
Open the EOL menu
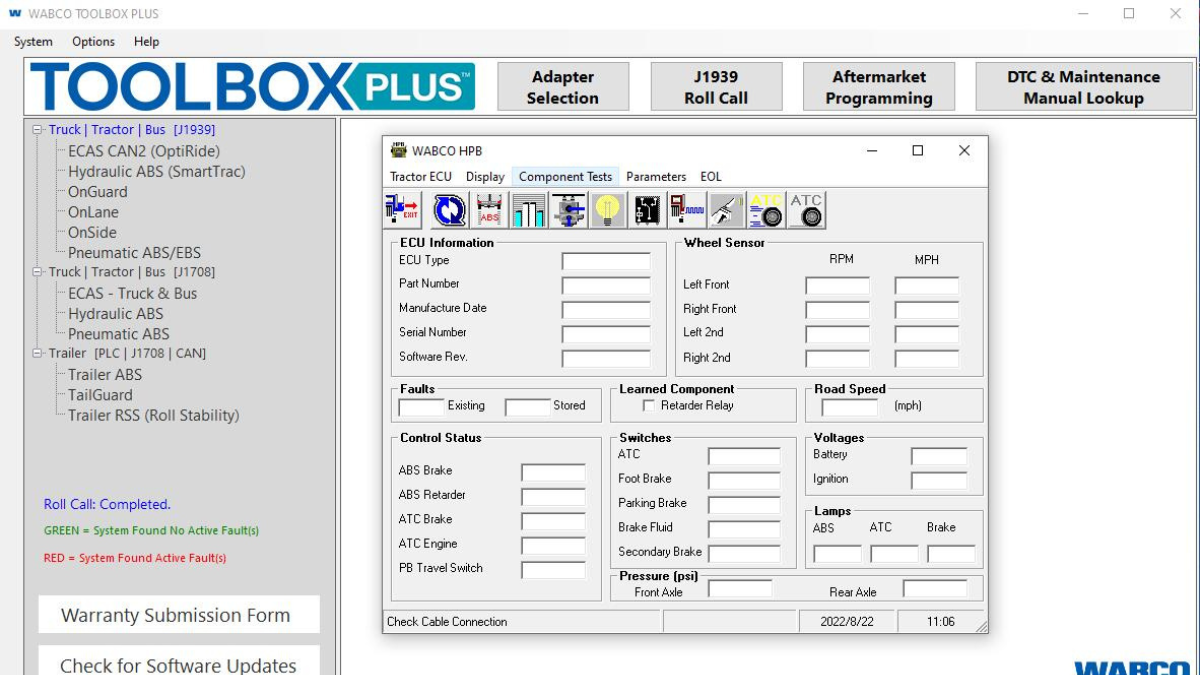(710, 177)
